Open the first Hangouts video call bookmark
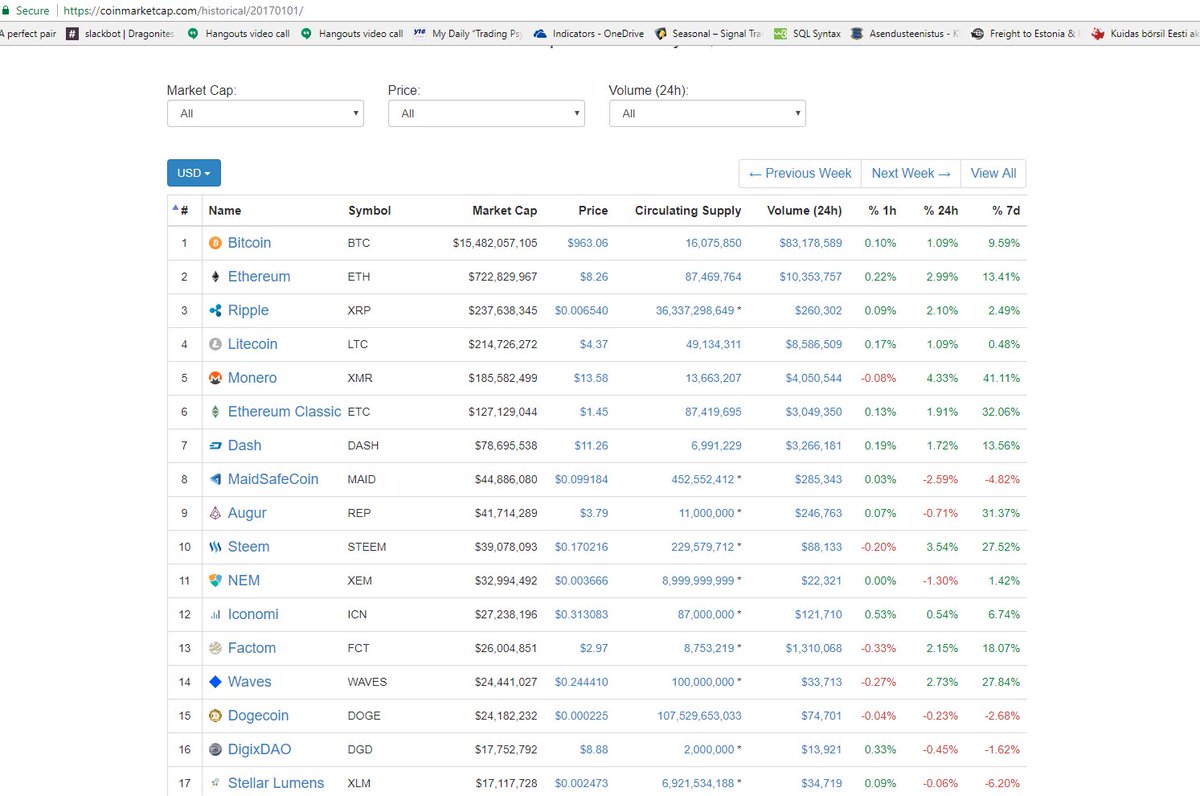 238,33
